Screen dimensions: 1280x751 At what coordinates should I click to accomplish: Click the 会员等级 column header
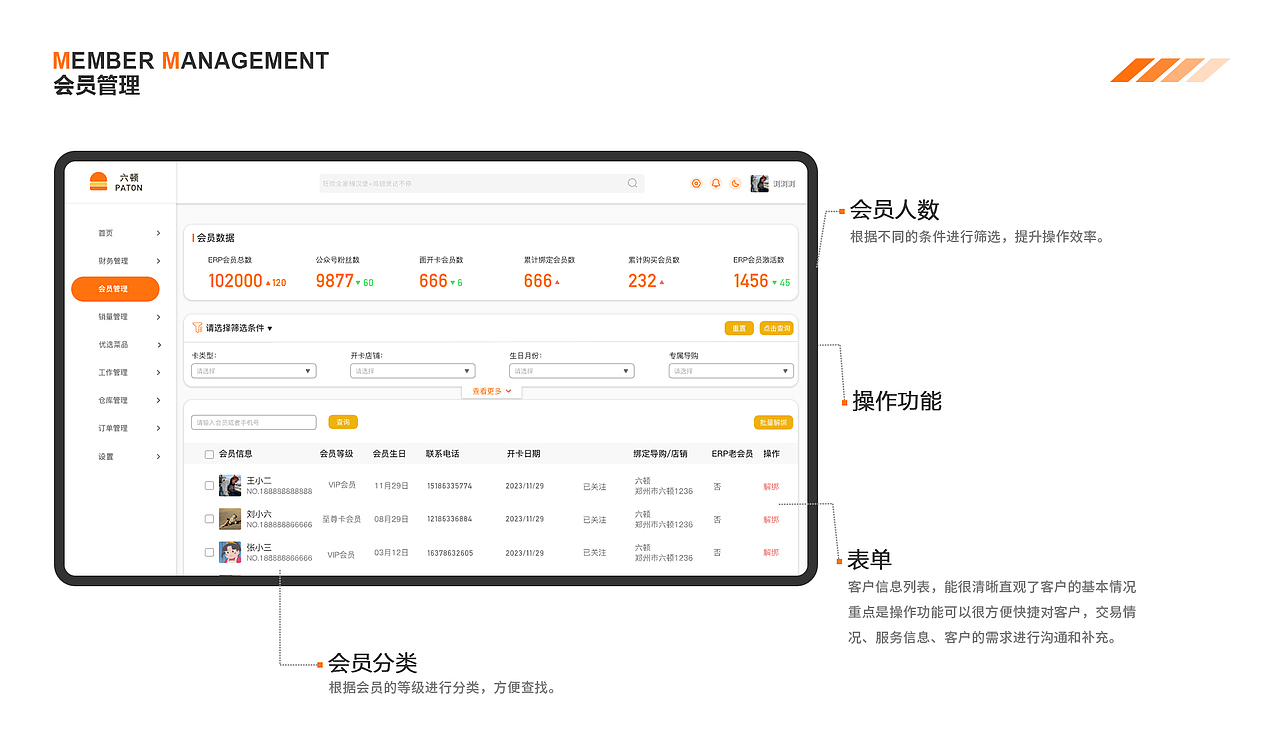click(337, 454)
